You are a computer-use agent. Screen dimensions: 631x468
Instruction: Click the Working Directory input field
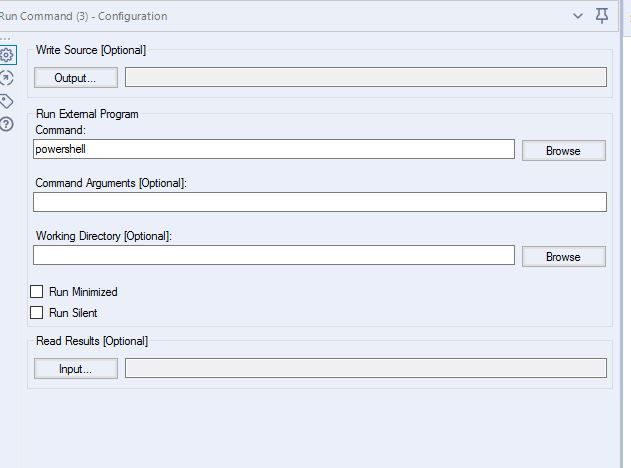[x=274, y=255]
